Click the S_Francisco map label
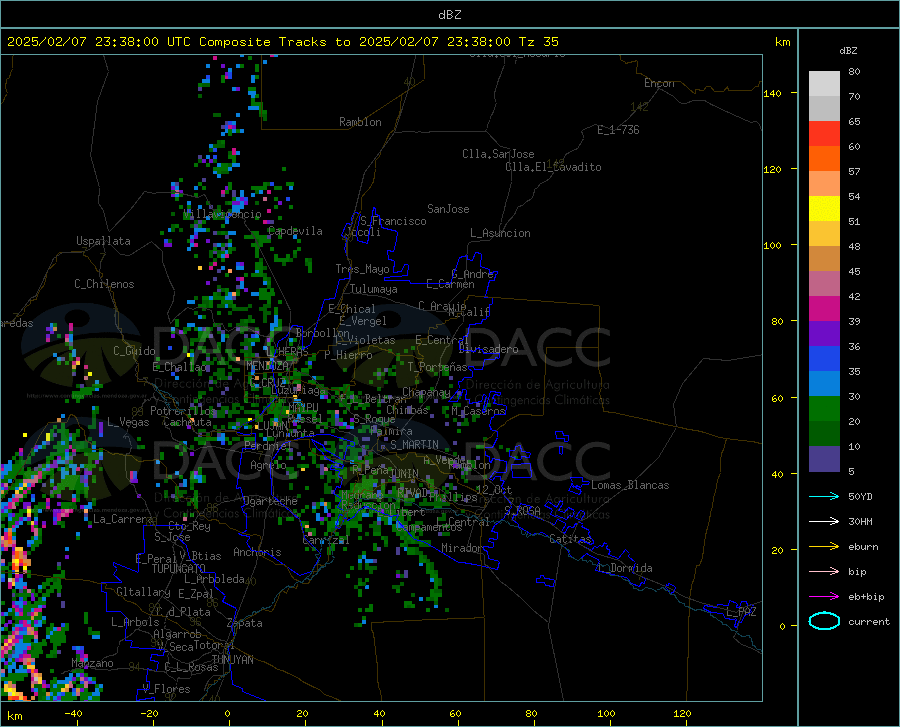Screen dimensions: 900x727 [393, 221]
